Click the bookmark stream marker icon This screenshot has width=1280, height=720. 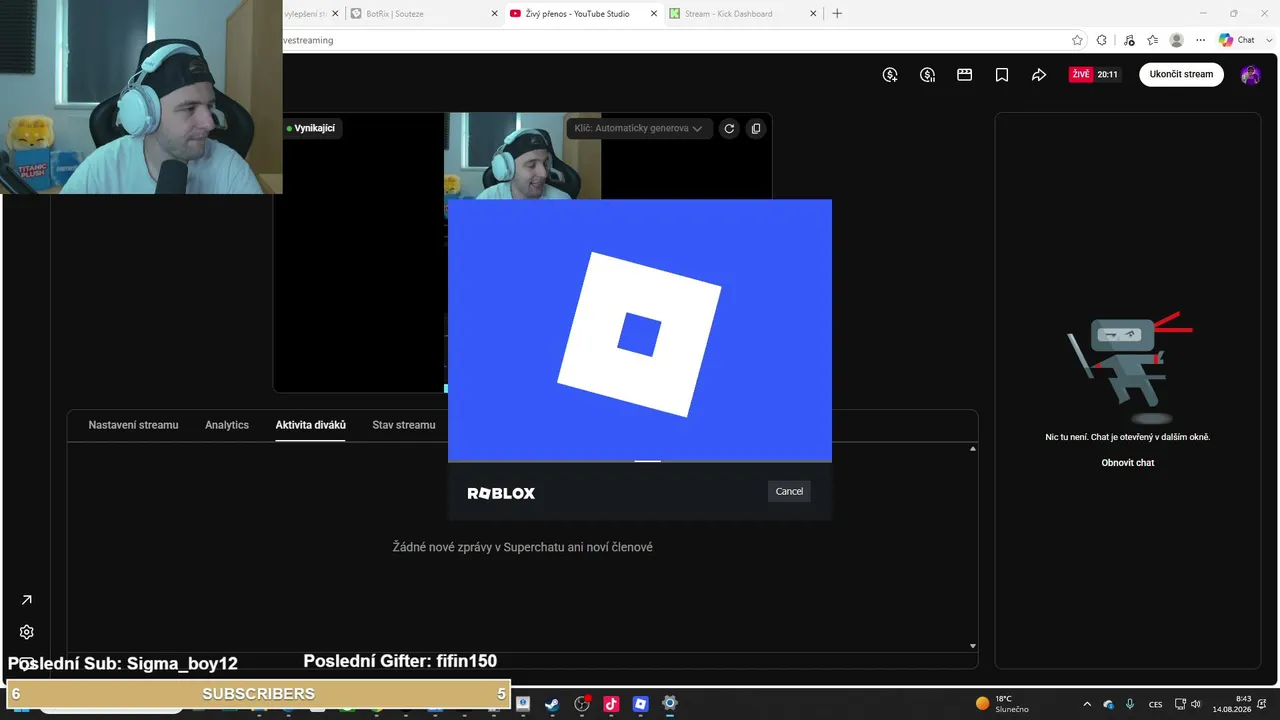1001,75
